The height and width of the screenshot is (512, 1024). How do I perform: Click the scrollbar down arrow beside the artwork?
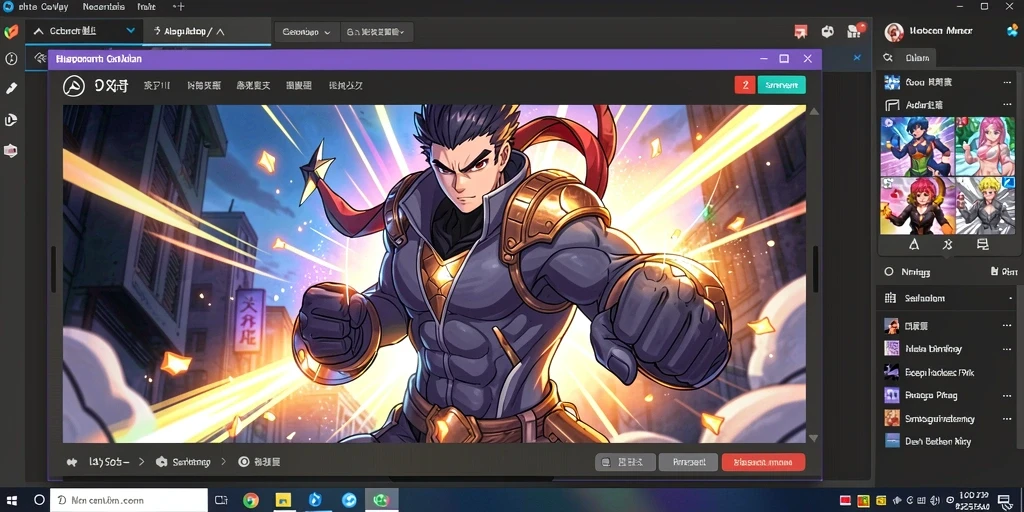(x=813, y=438)
